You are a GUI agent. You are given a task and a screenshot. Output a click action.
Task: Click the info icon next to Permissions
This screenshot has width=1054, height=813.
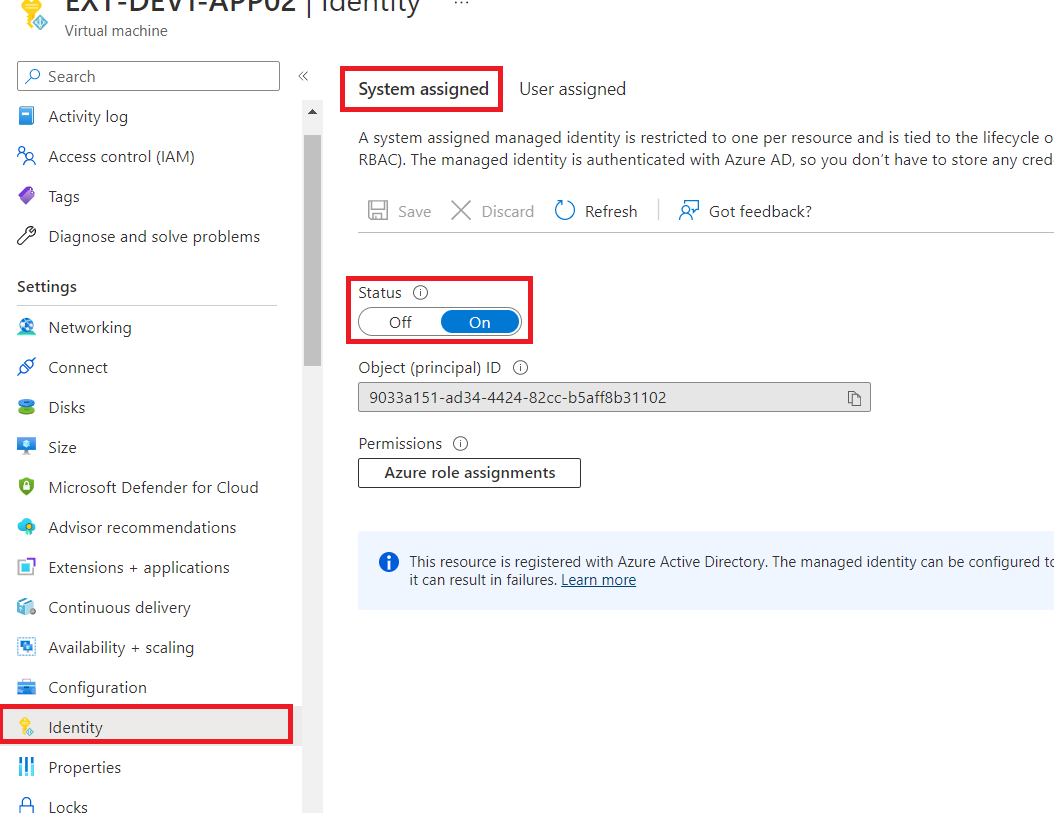(x=460, y=444)
